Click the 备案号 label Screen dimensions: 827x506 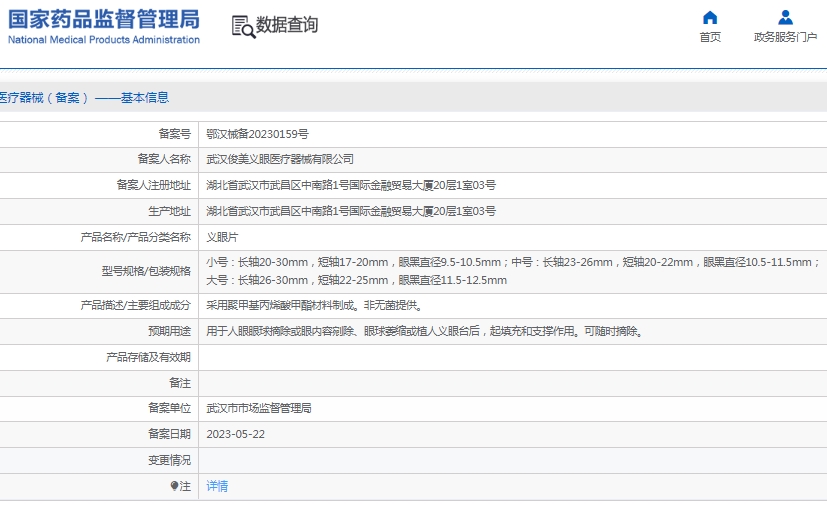pos(175,134)
